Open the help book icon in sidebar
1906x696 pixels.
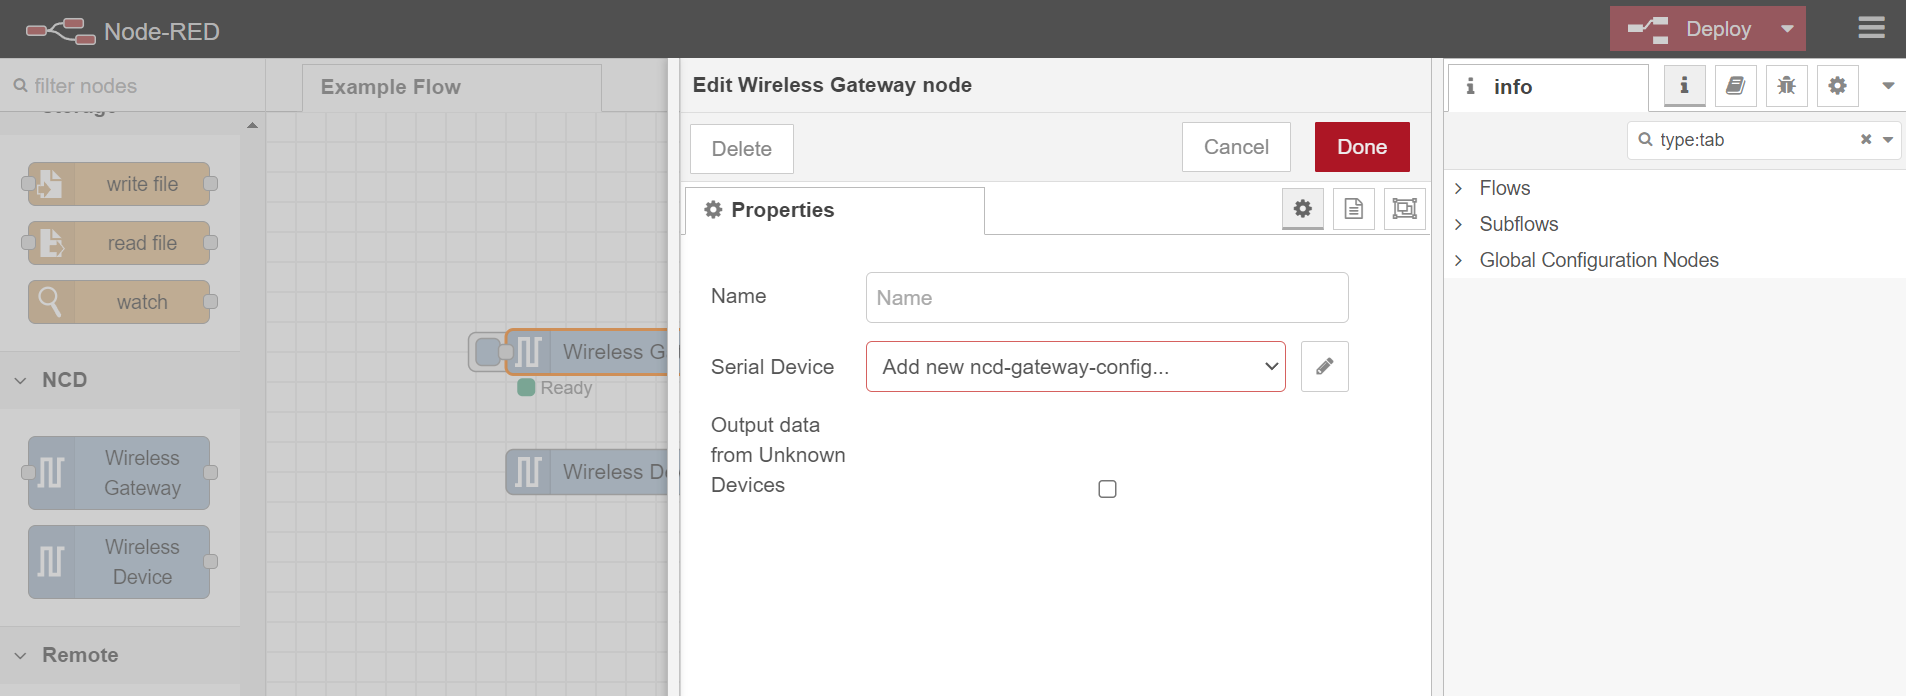1735,86
